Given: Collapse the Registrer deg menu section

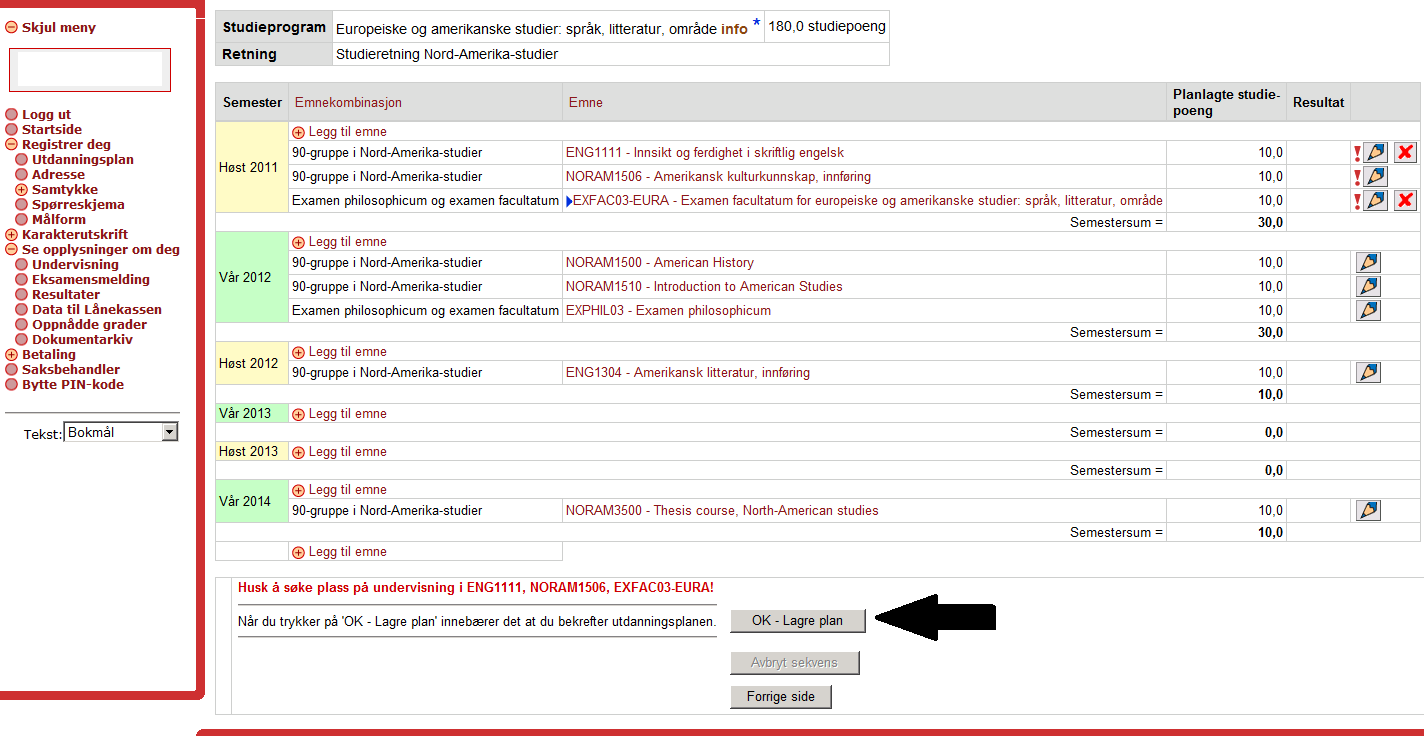Looking at the screenshot, I should pos(12,145).
